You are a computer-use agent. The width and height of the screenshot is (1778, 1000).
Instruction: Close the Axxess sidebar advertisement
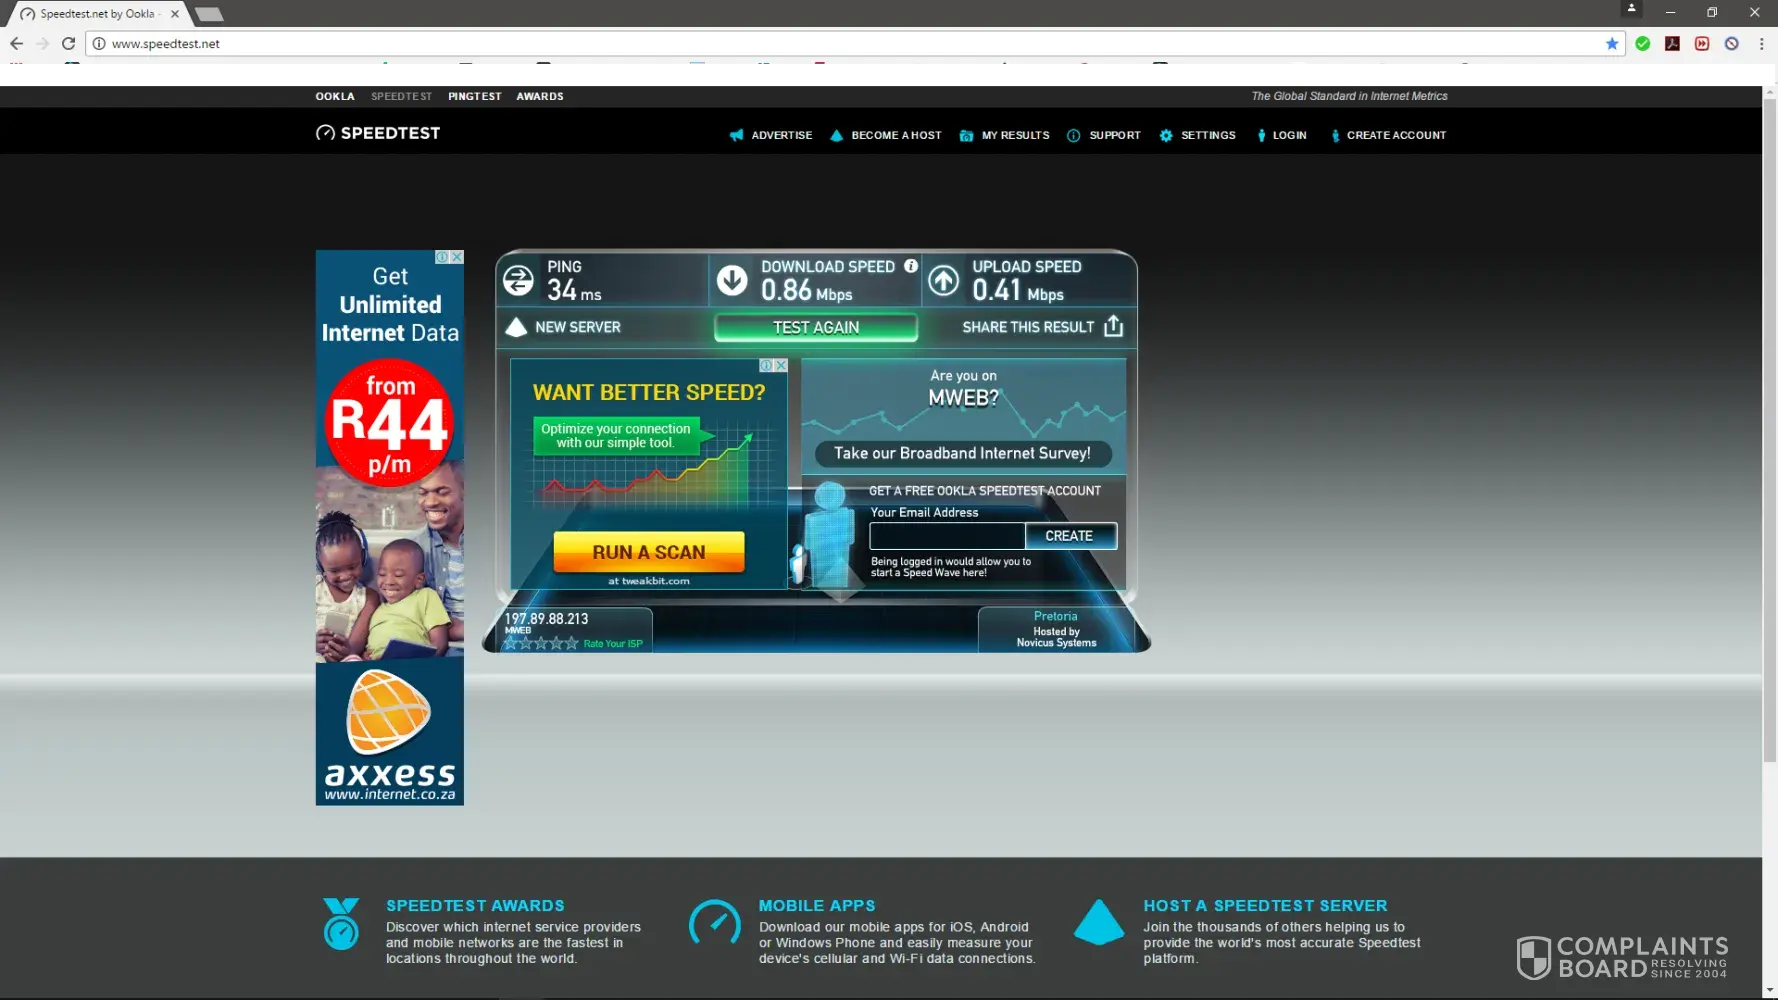pos(457,257)
